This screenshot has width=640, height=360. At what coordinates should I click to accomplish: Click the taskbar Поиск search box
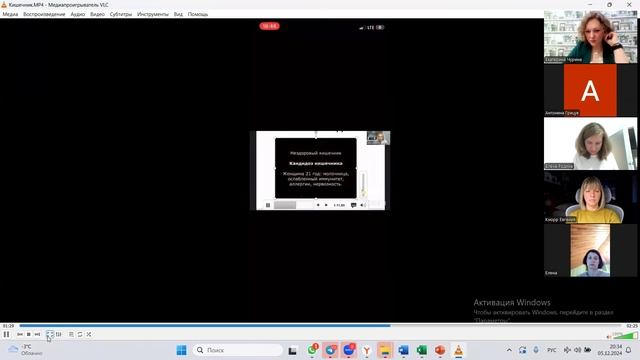[238, 350]
